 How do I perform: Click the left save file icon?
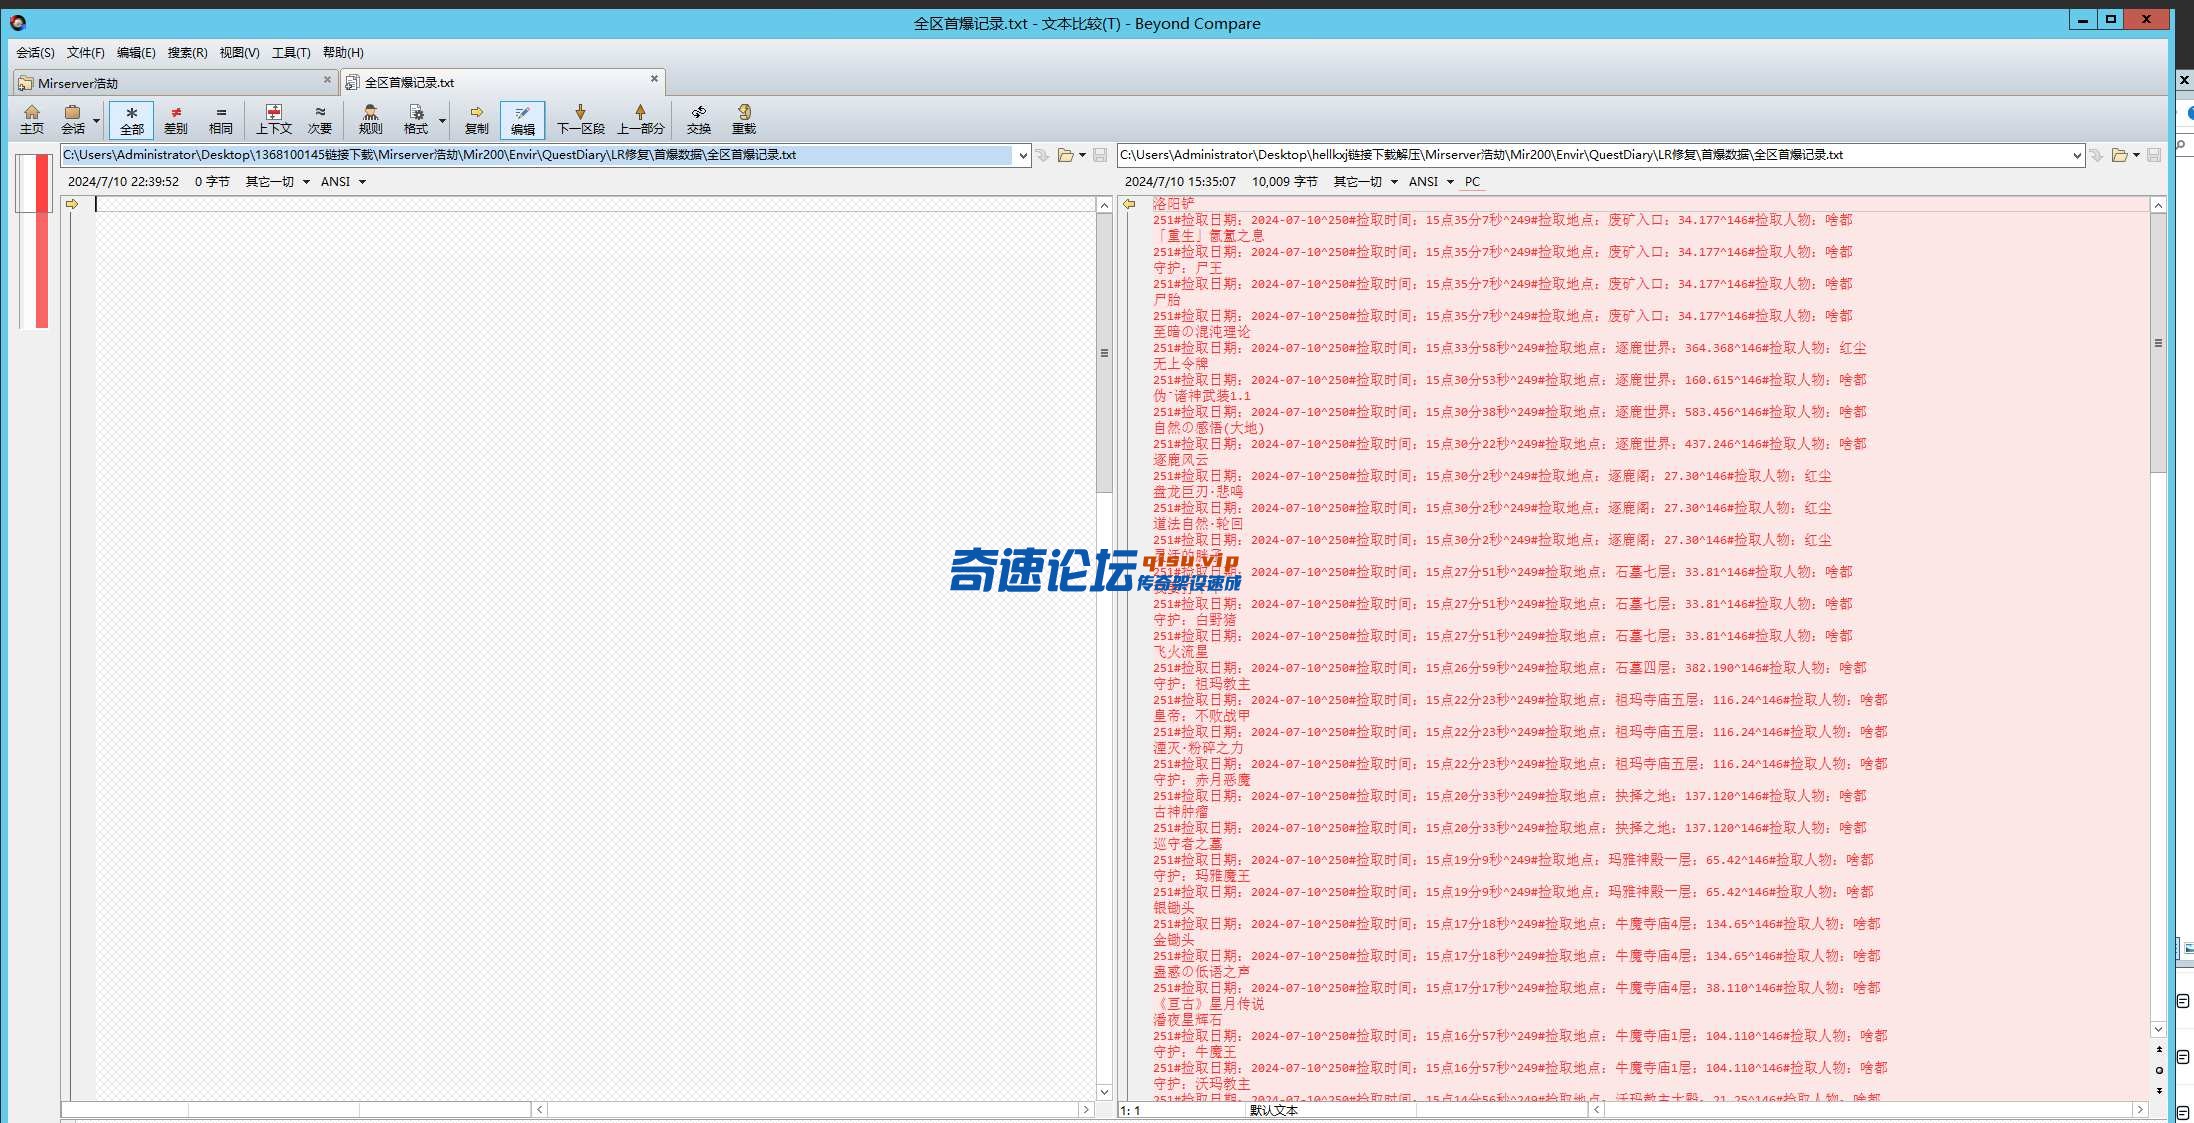pos(1100,155)
